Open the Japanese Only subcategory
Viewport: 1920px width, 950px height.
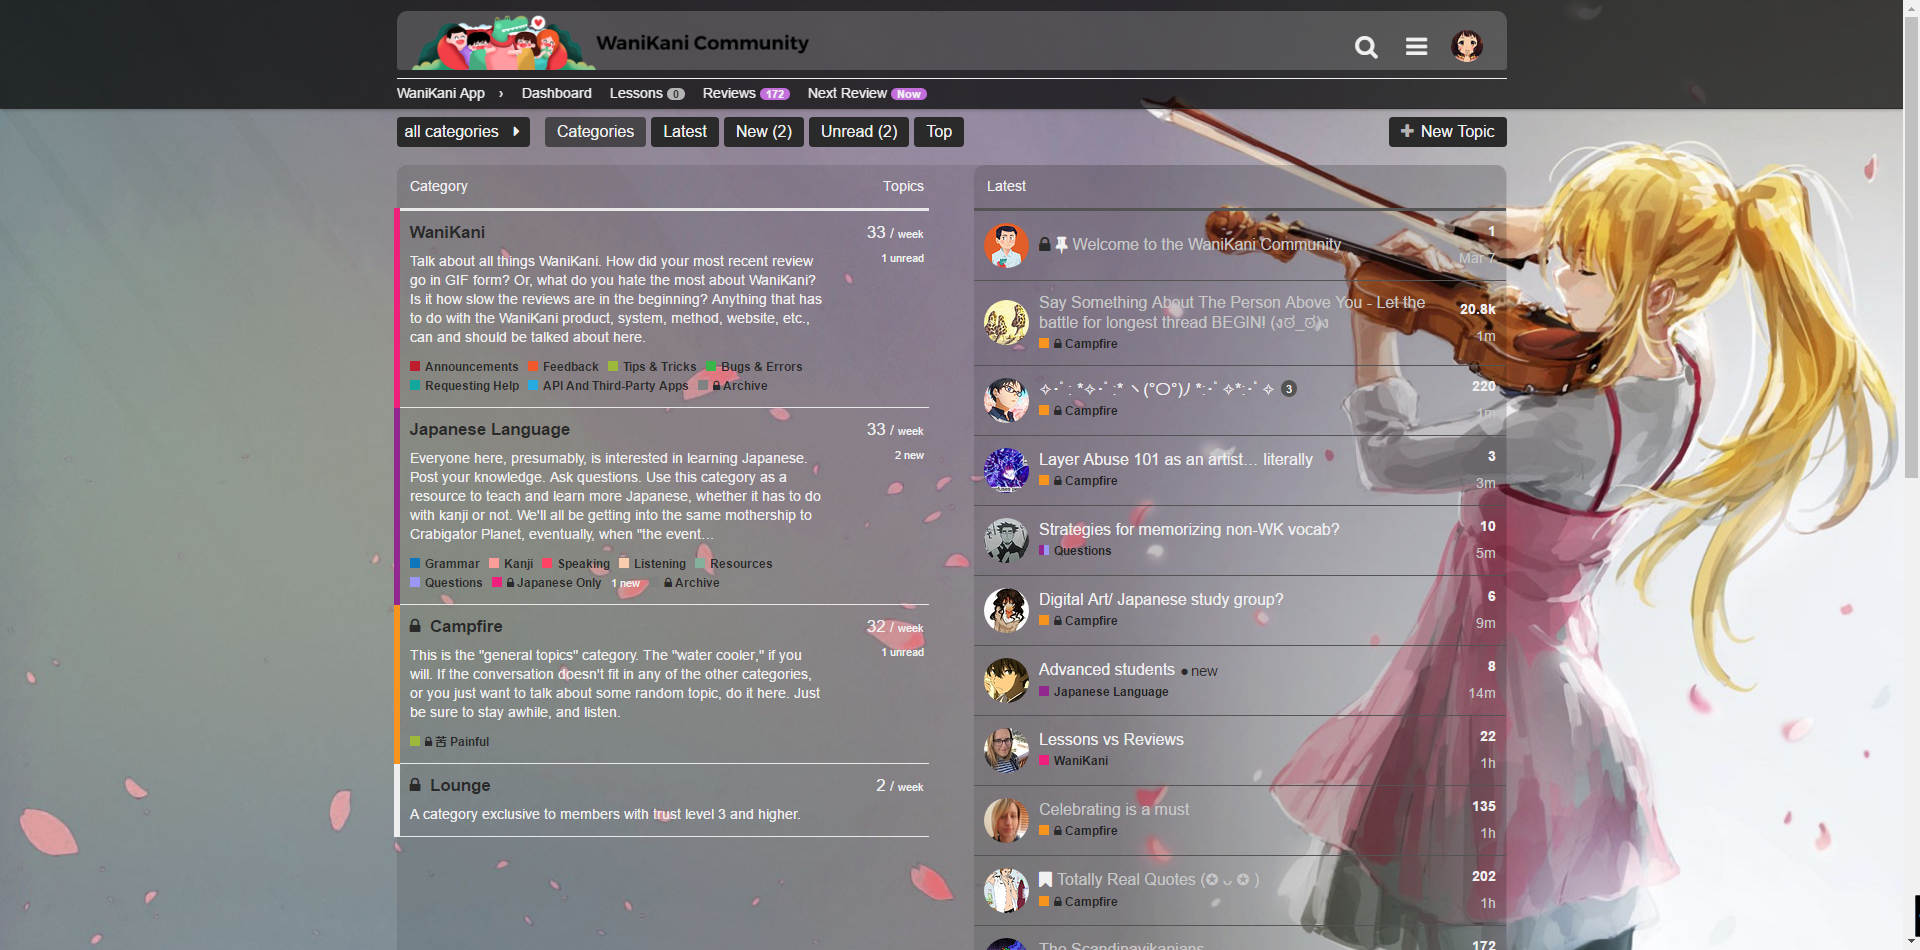pyautogui.click(x=547, y=583)
